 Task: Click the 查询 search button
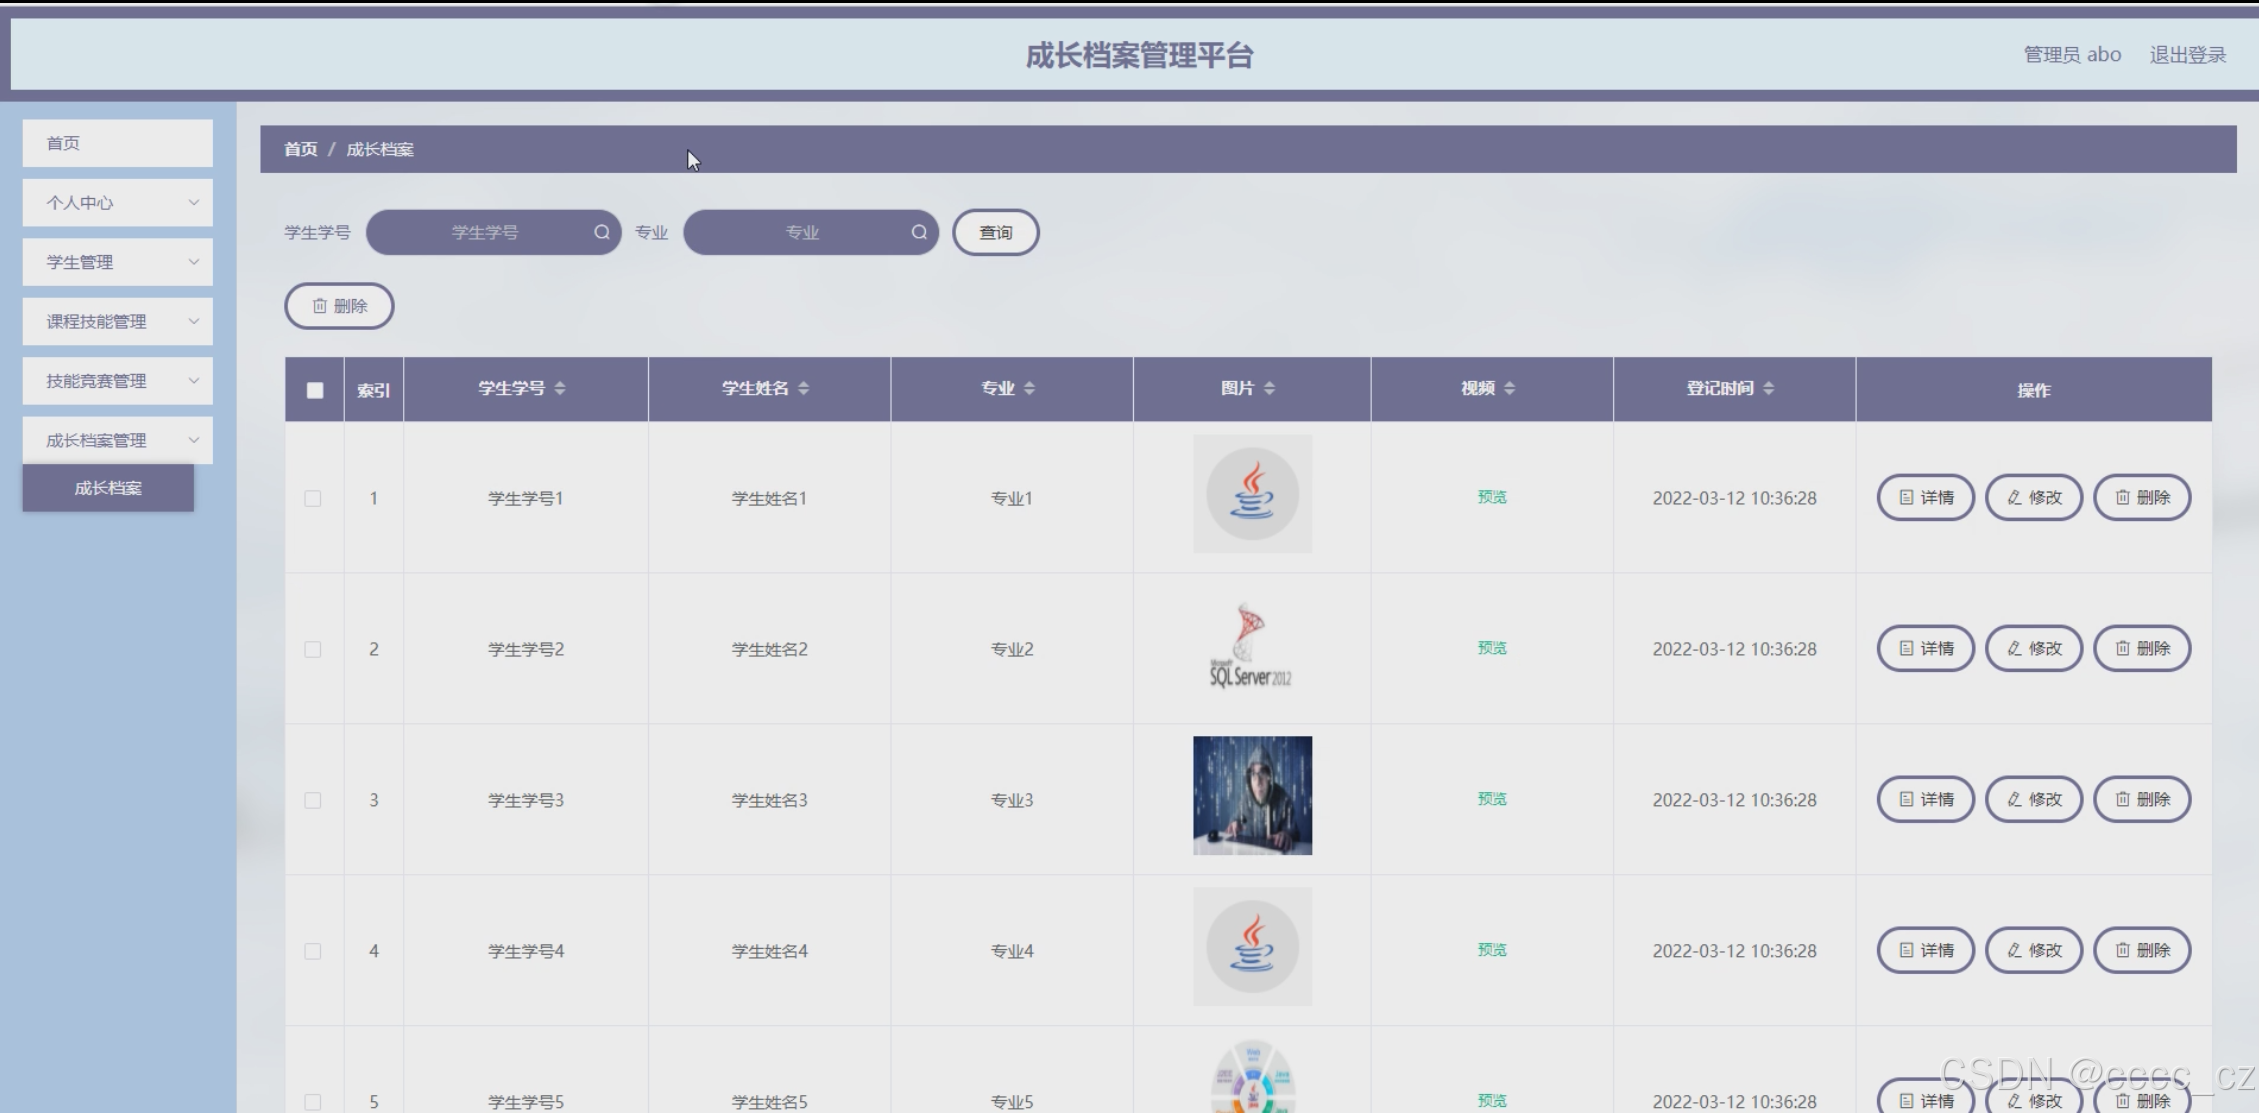tap(995, 232)
